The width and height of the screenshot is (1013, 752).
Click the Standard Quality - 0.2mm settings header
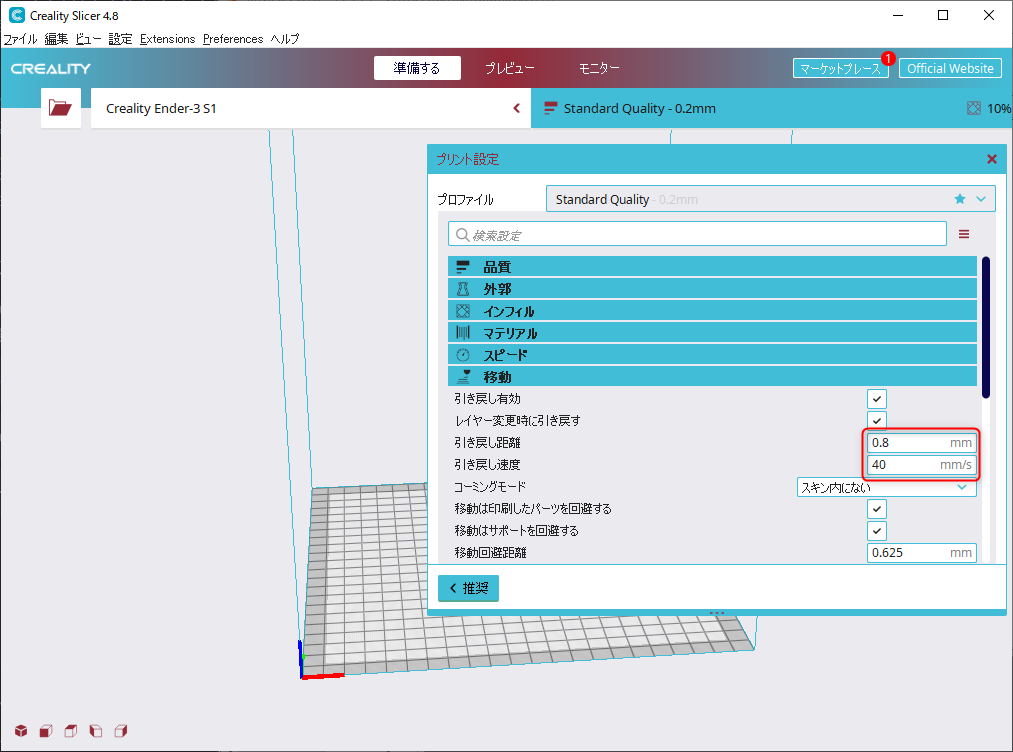(x=771, y=108)
